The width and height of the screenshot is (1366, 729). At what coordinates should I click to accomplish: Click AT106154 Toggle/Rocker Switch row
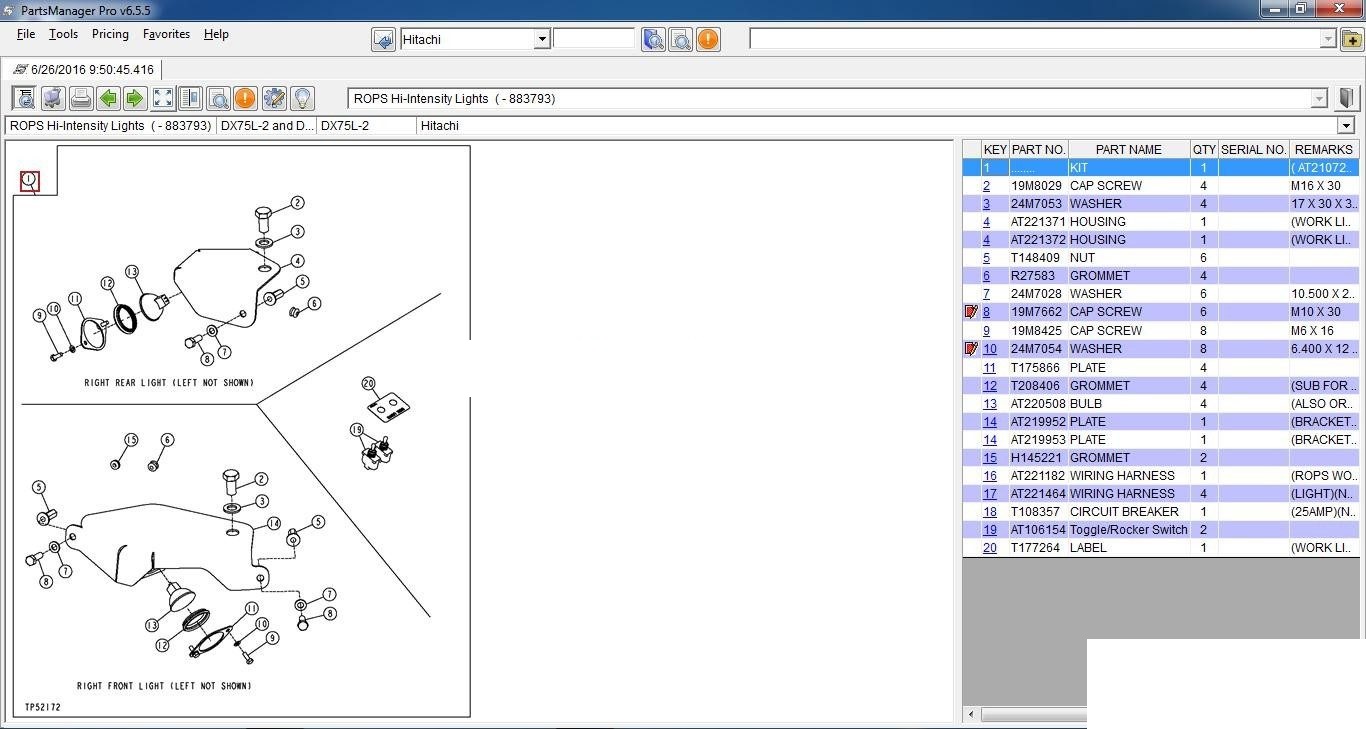click(1160, 530)
